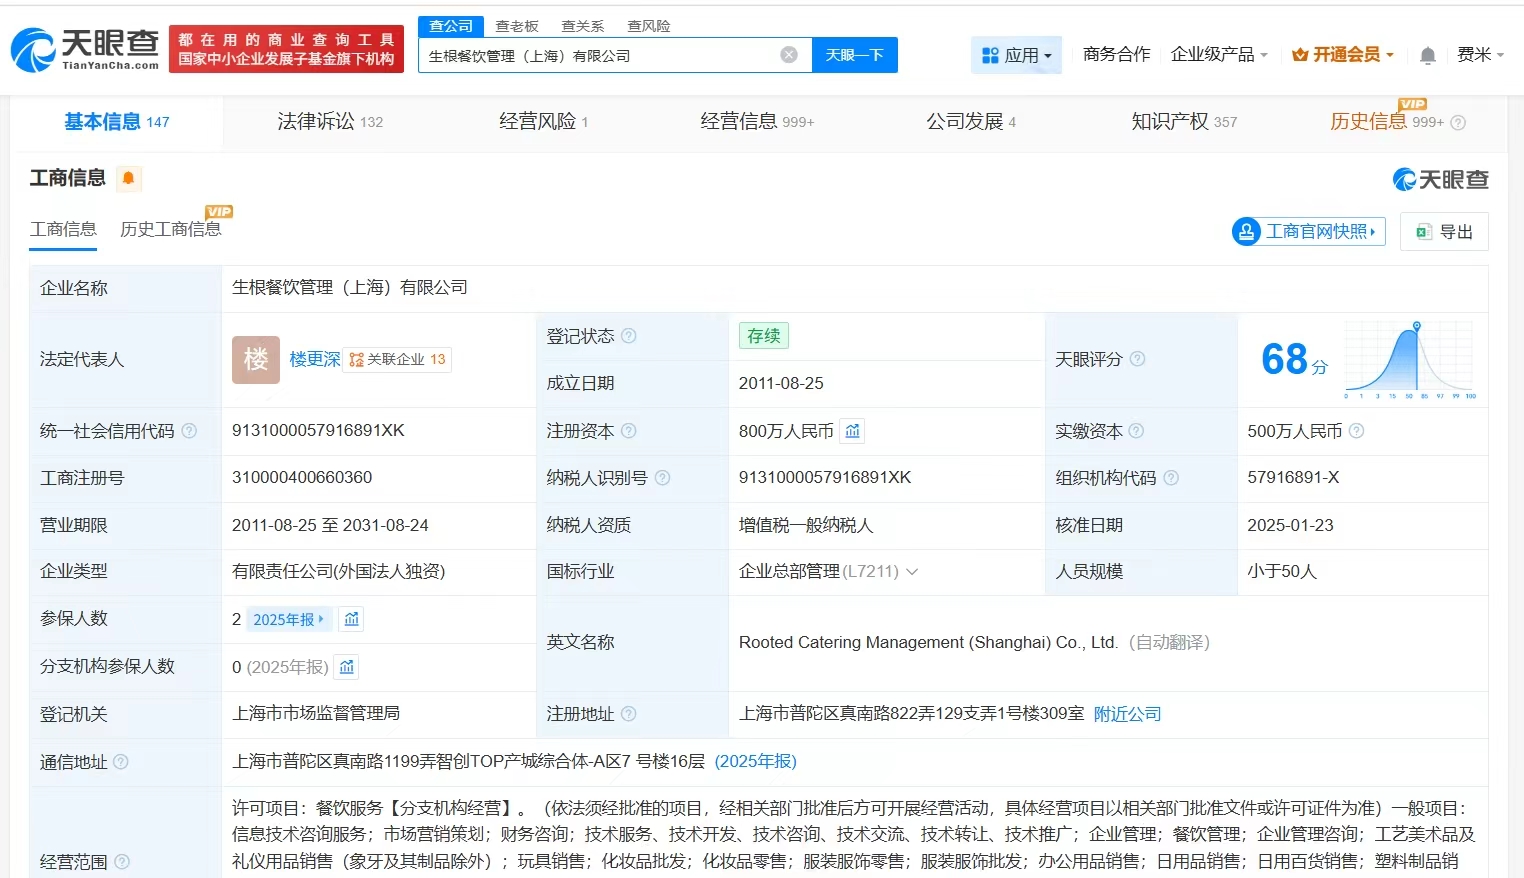Open the notification bell icon in header
This screenshot has width=1524, height=878.
click(1428, 55)
